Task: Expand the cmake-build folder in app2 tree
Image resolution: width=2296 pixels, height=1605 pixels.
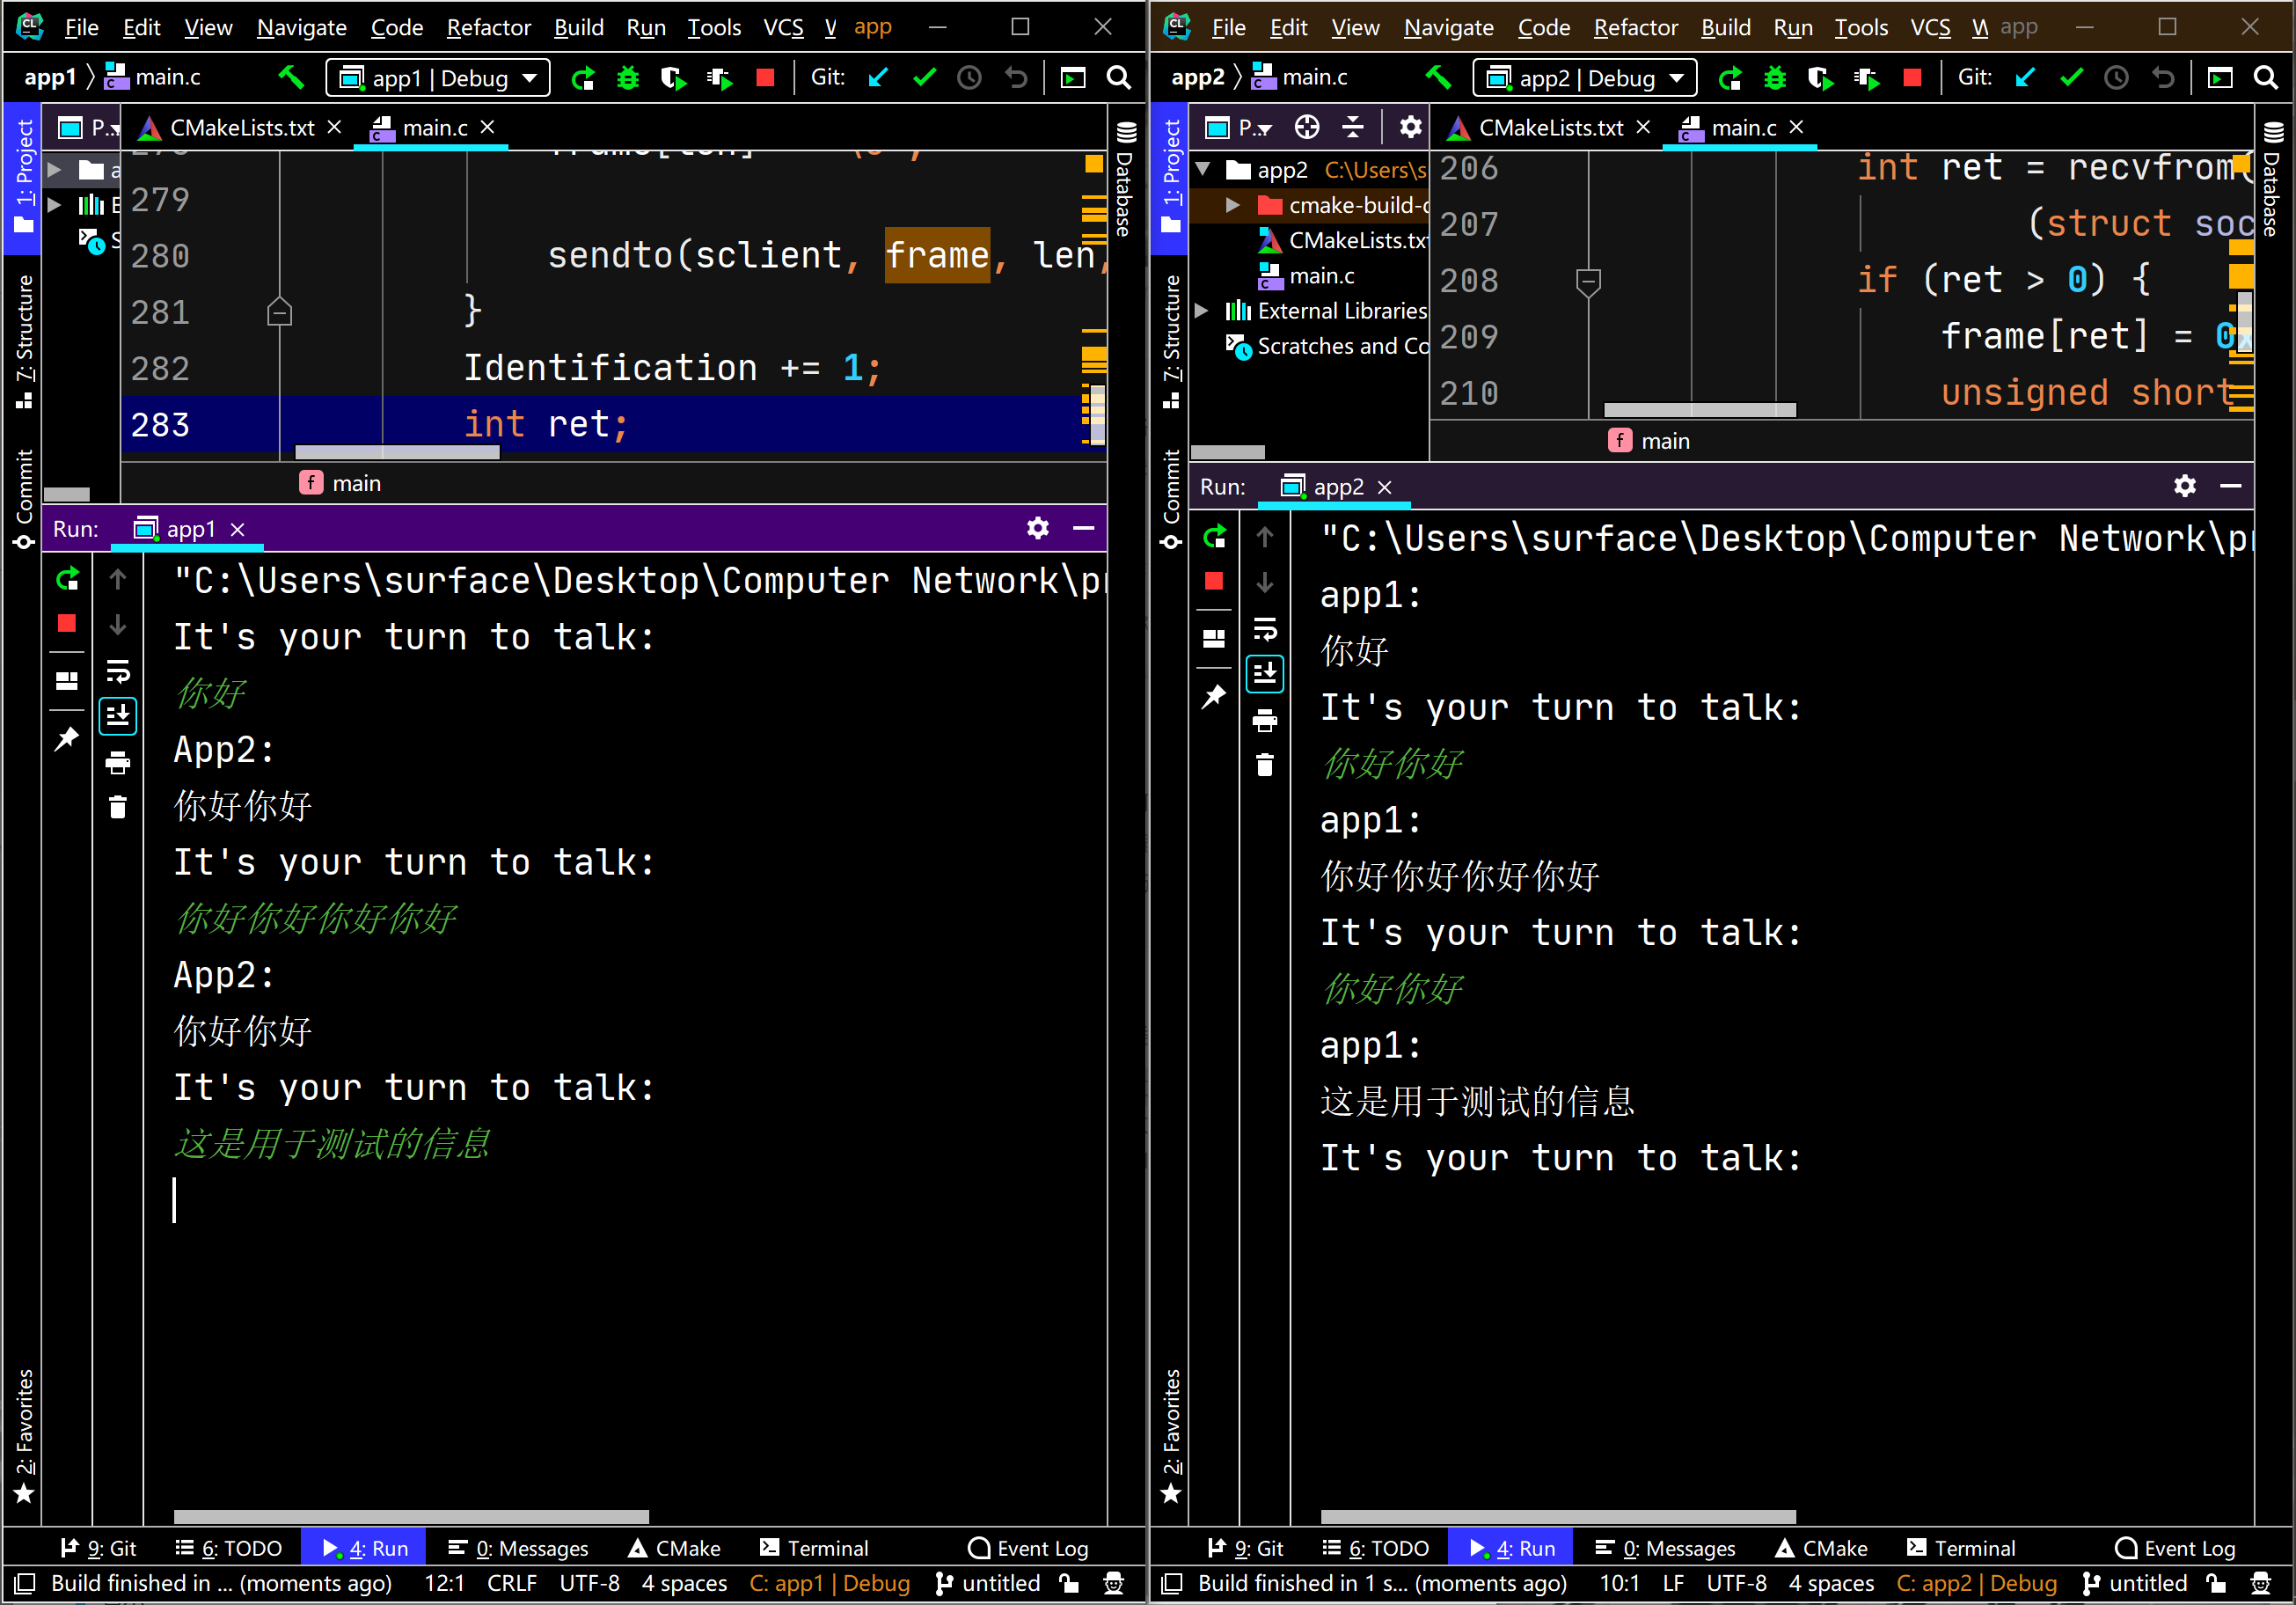Action: (x=1233, y=205)
